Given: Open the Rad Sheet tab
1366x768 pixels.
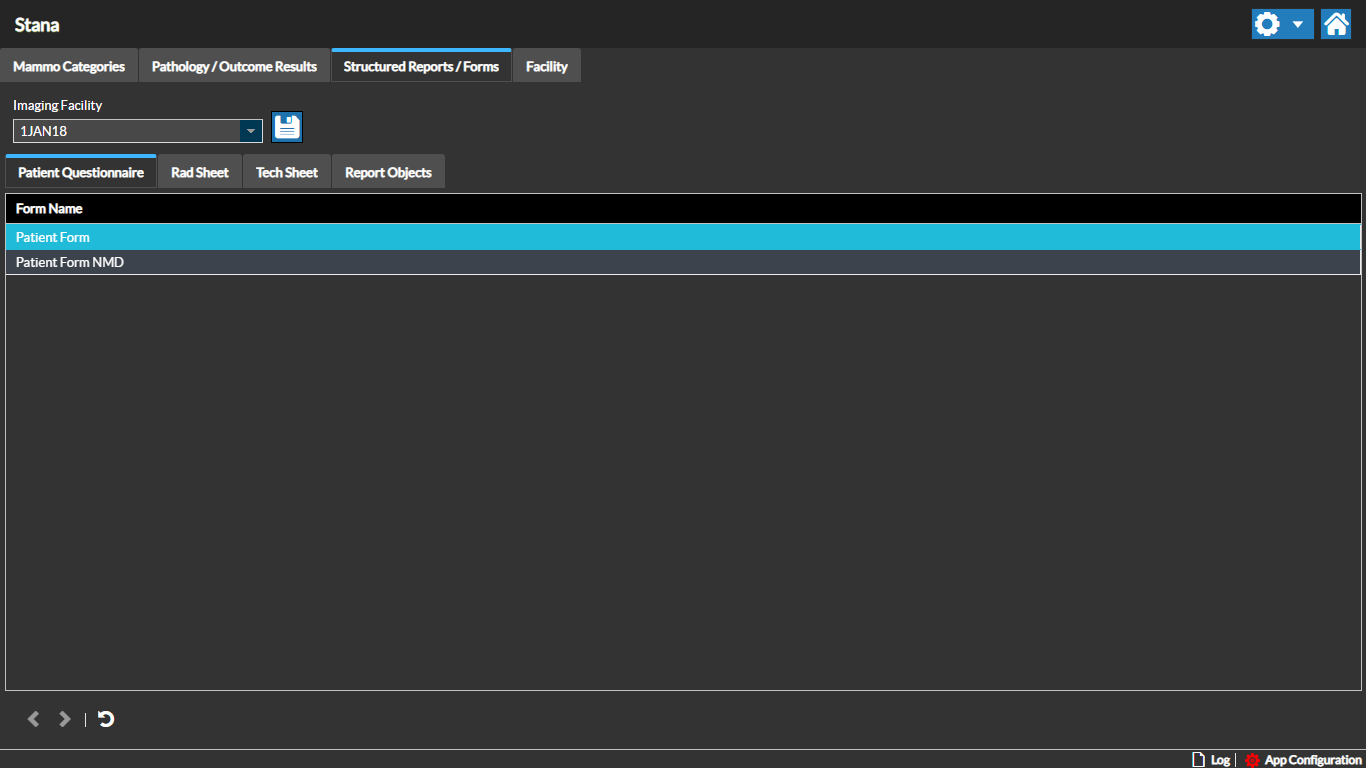Looking at the screenshot, I should (200, 173).
